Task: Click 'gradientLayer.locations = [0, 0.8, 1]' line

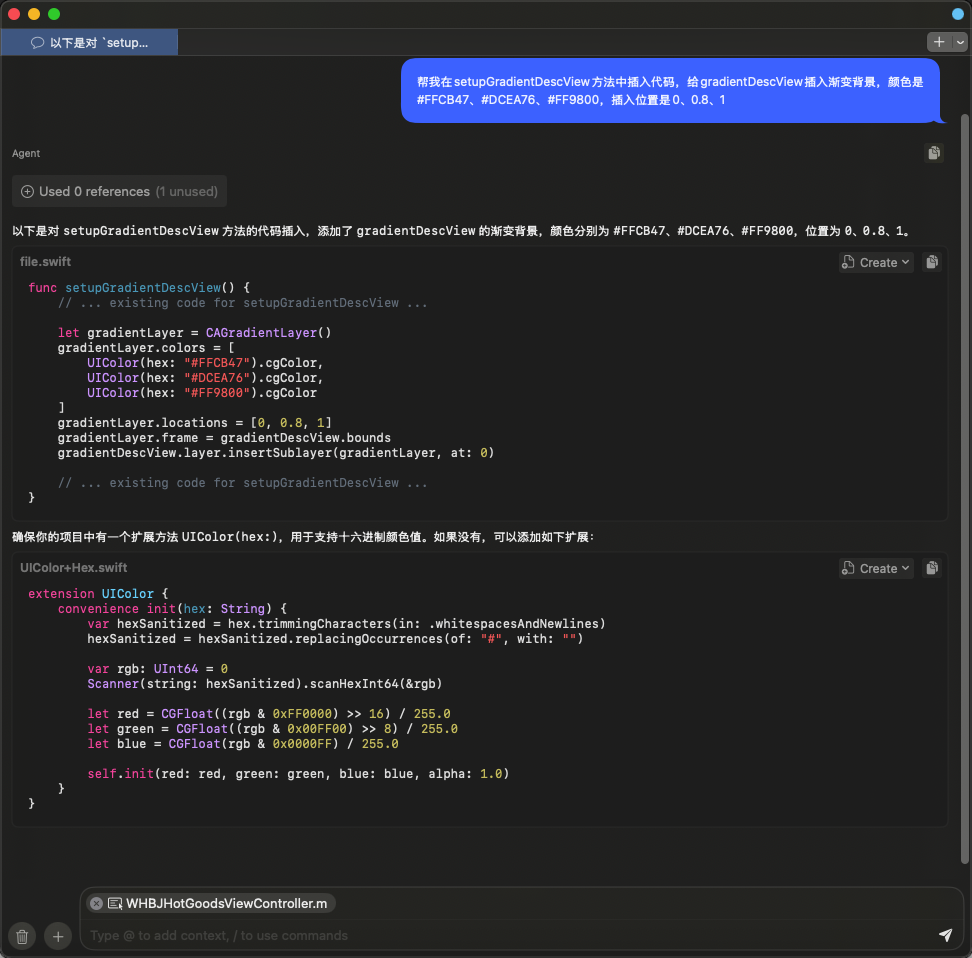Action: click(x=195, y=423)
